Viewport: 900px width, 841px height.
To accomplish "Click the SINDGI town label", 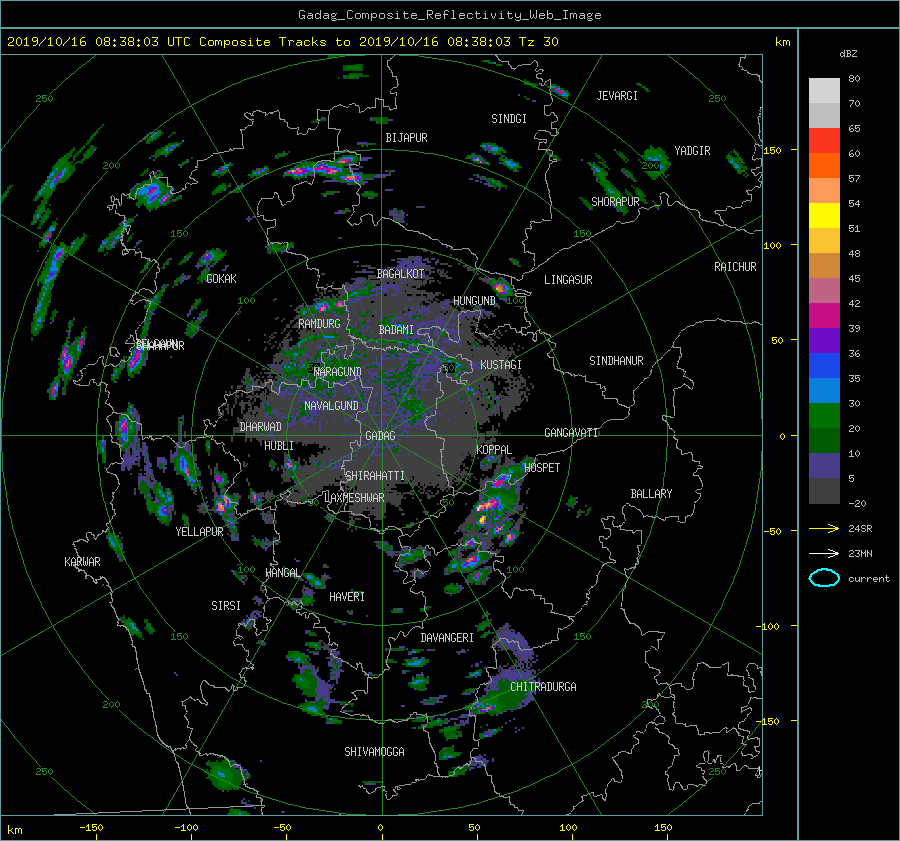I will point(509,119).
